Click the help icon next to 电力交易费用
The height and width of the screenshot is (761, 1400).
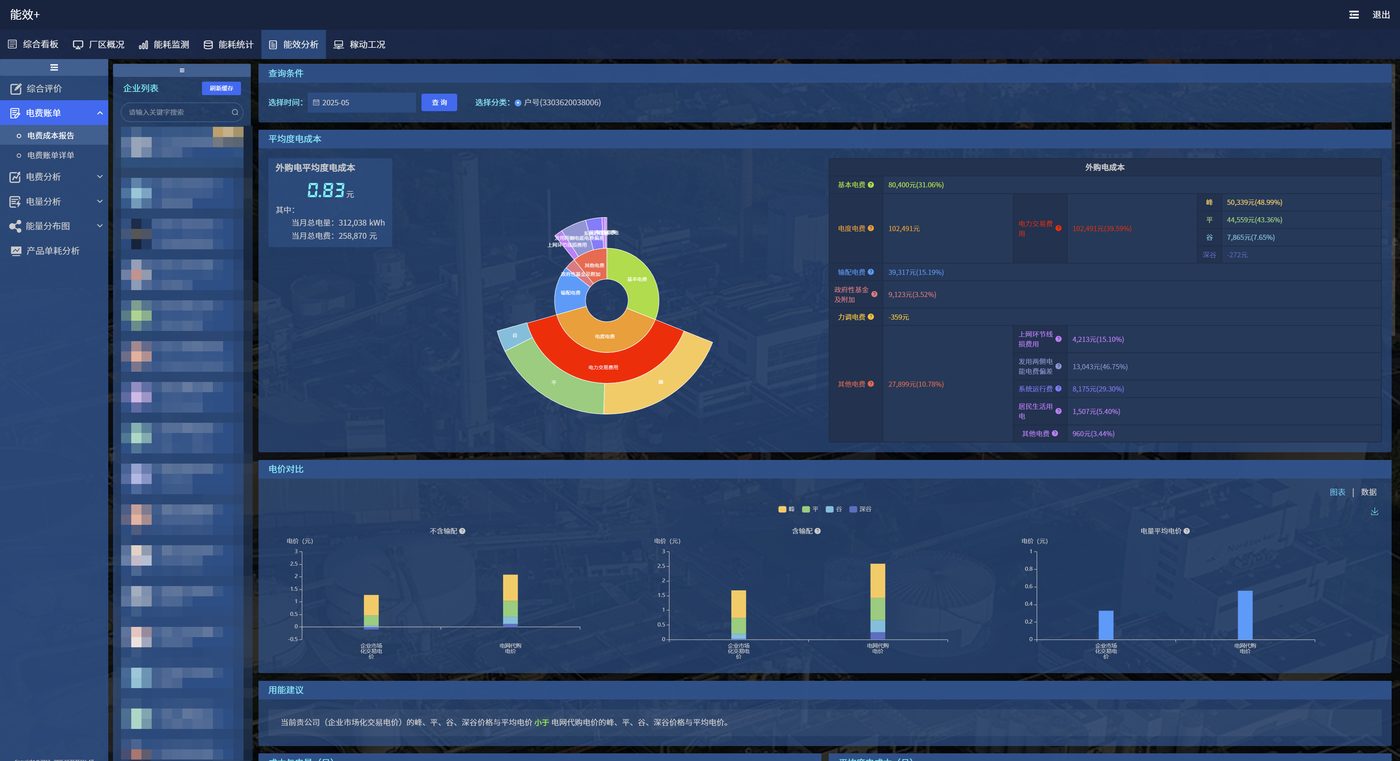click(1058, 229)
